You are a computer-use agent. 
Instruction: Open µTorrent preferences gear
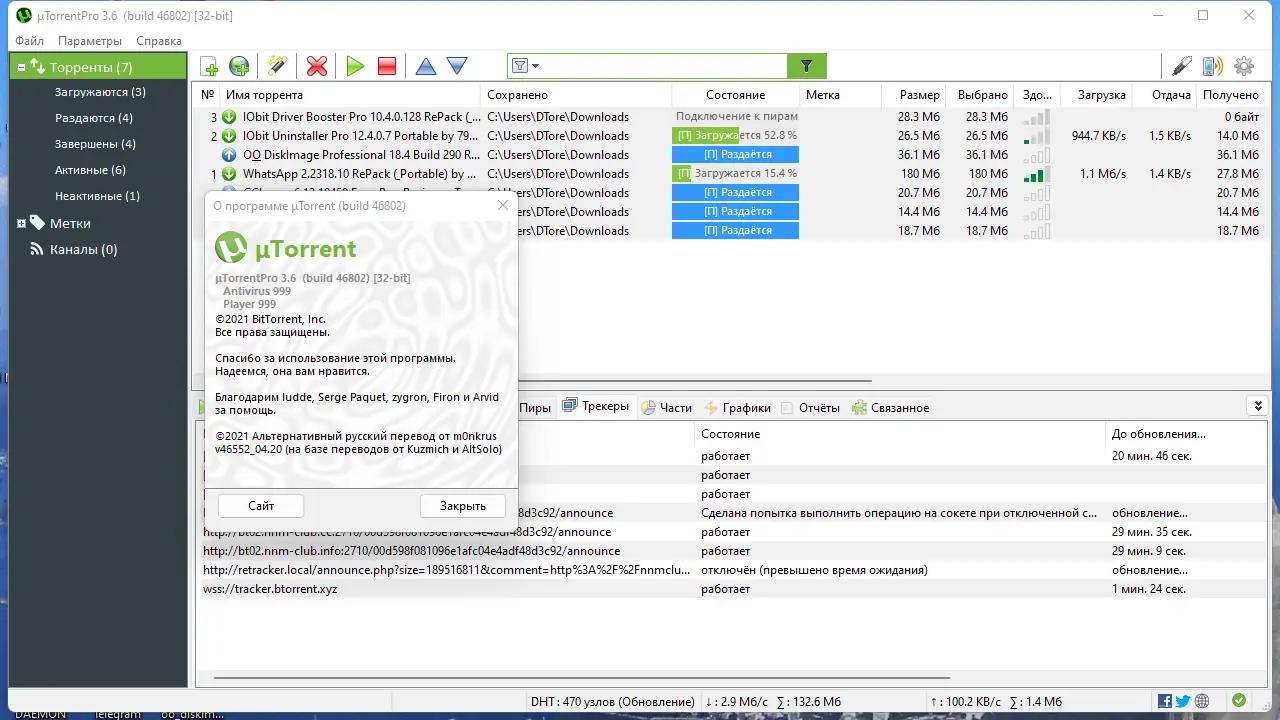point(1243,65)
